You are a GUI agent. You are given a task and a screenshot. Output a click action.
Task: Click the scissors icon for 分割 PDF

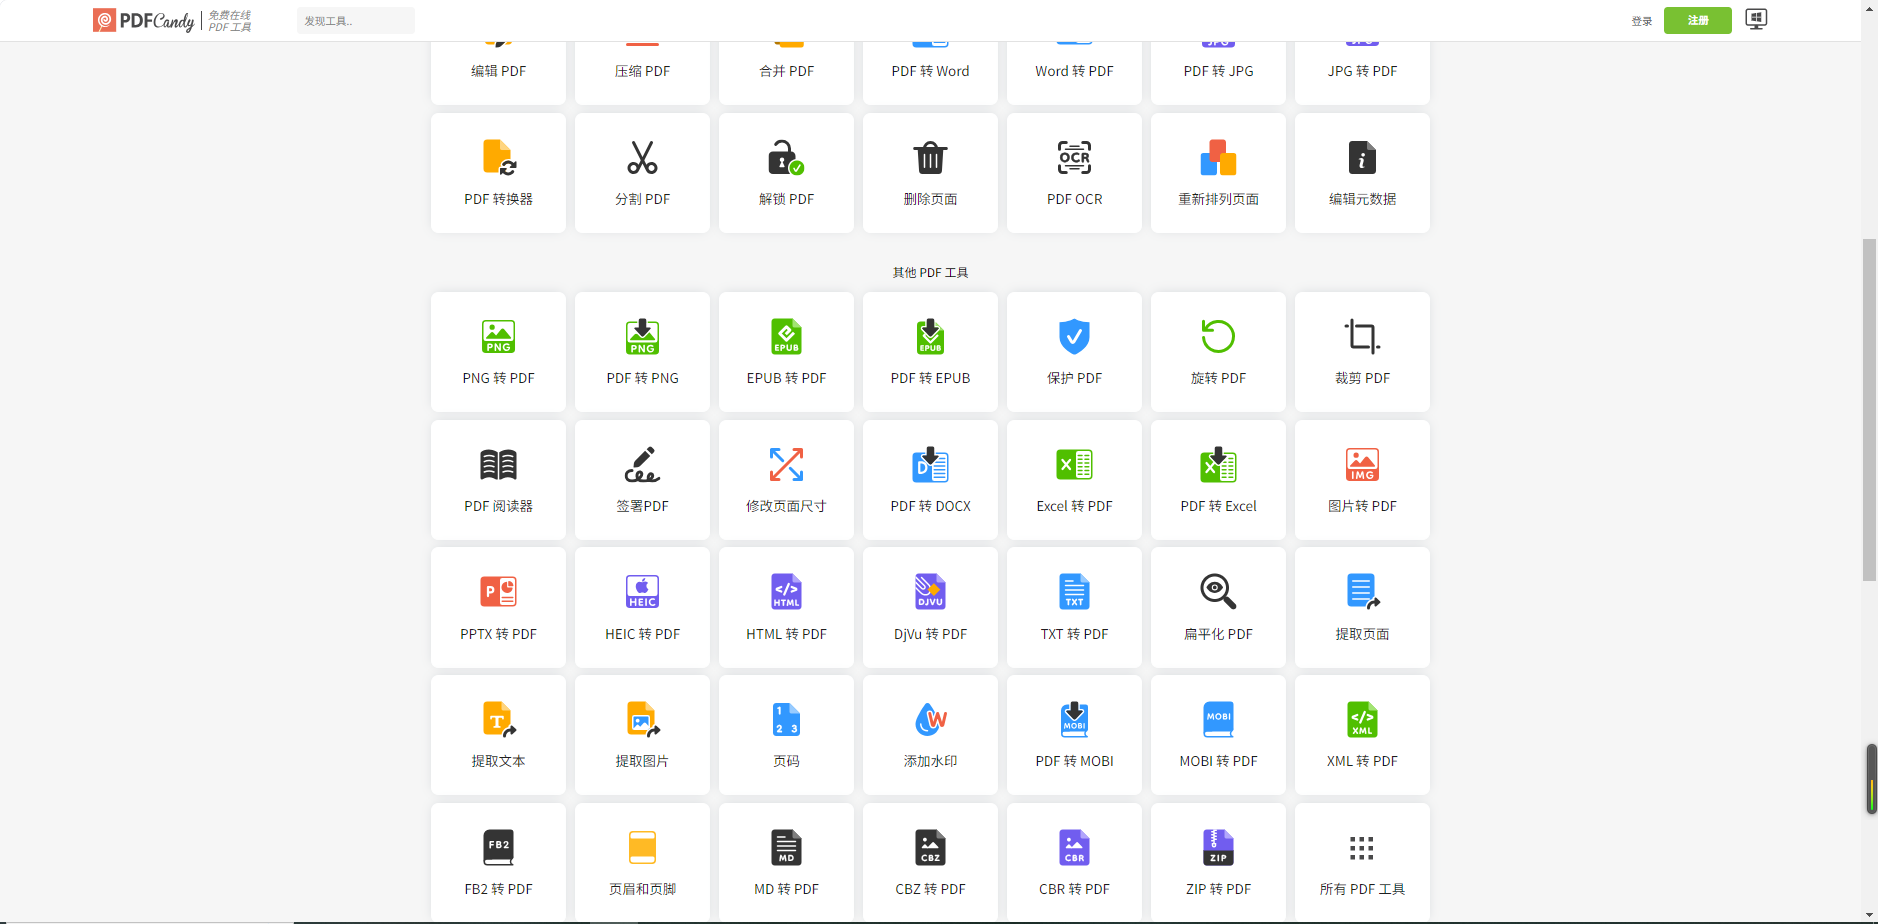(642, 158)
